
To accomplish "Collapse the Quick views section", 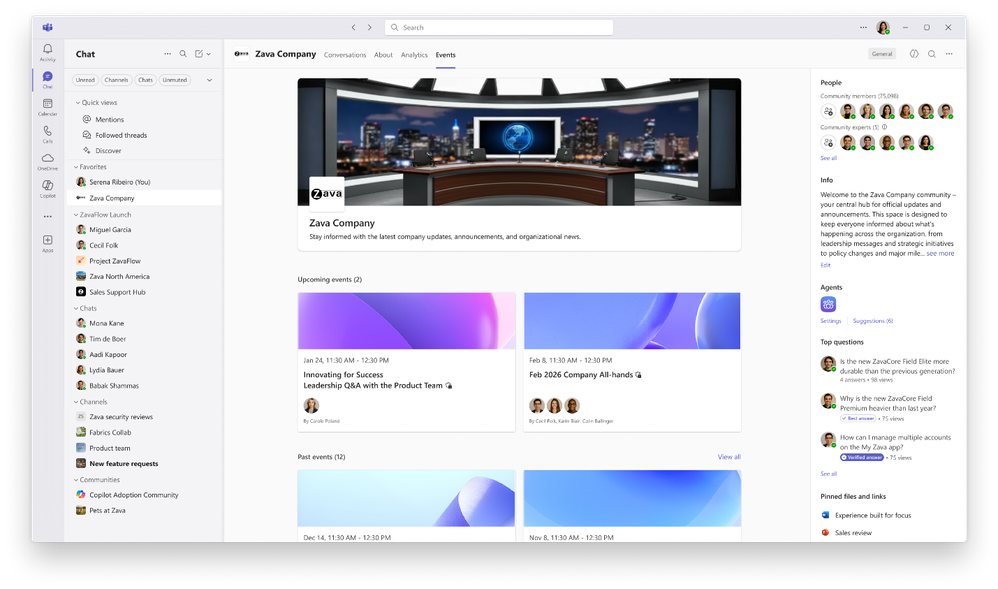I will click(97, 103).
